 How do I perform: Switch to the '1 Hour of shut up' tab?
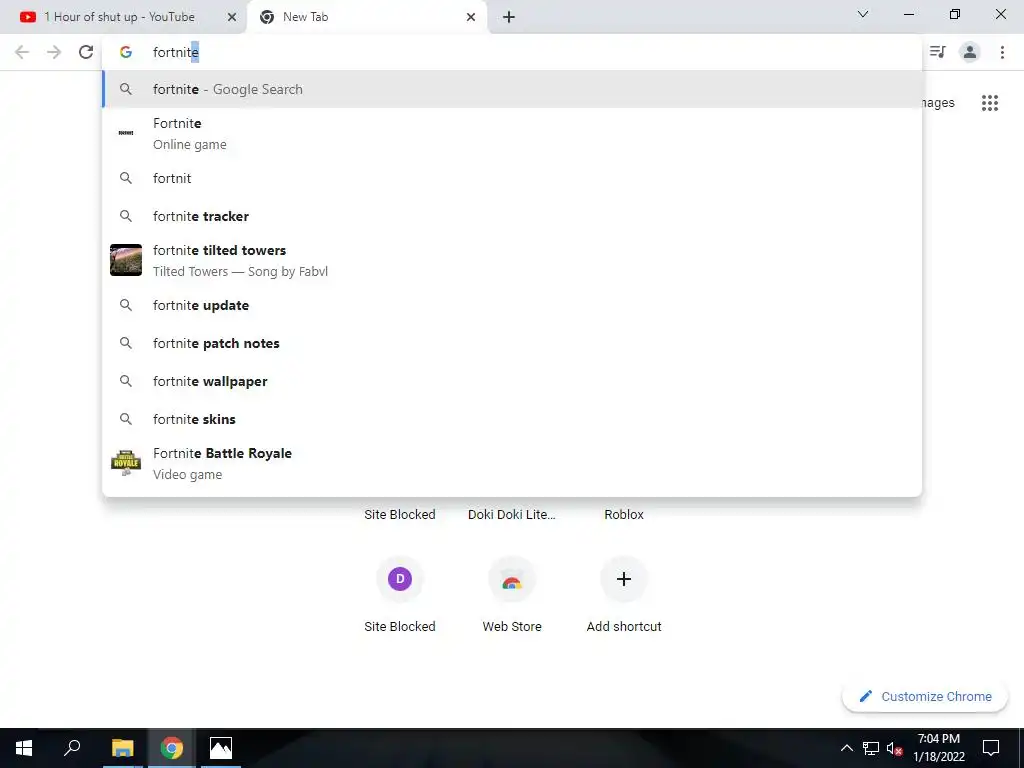click(126, 17)
